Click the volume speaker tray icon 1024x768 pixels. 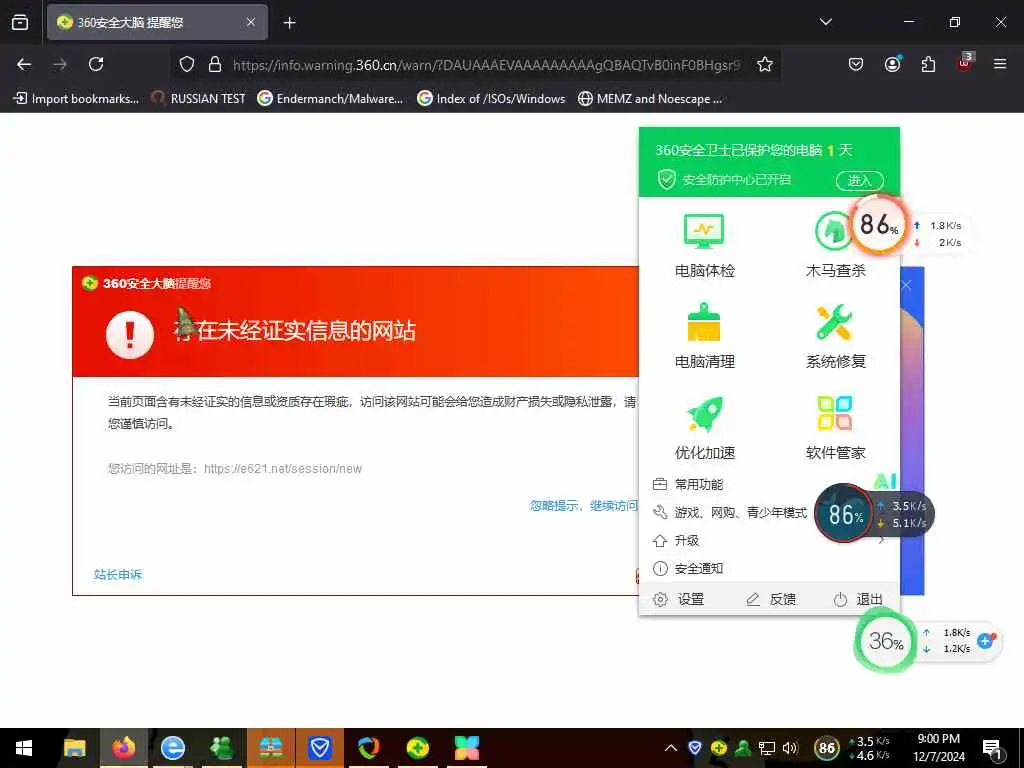[x=790, y=748]
